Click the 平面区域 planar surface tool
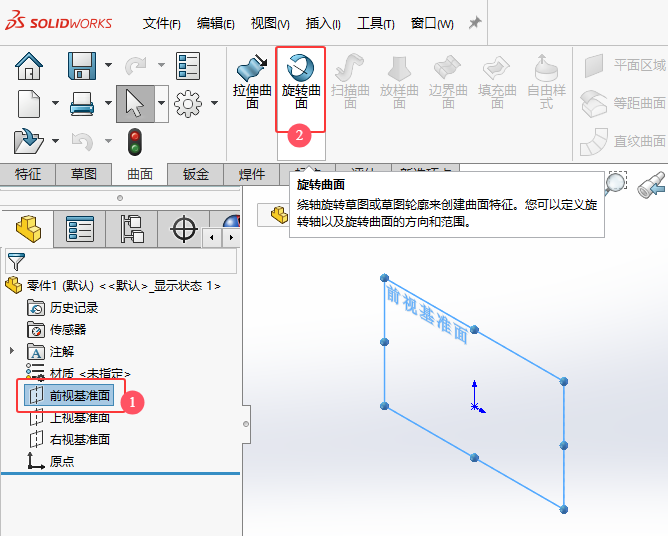 point(624,66)
